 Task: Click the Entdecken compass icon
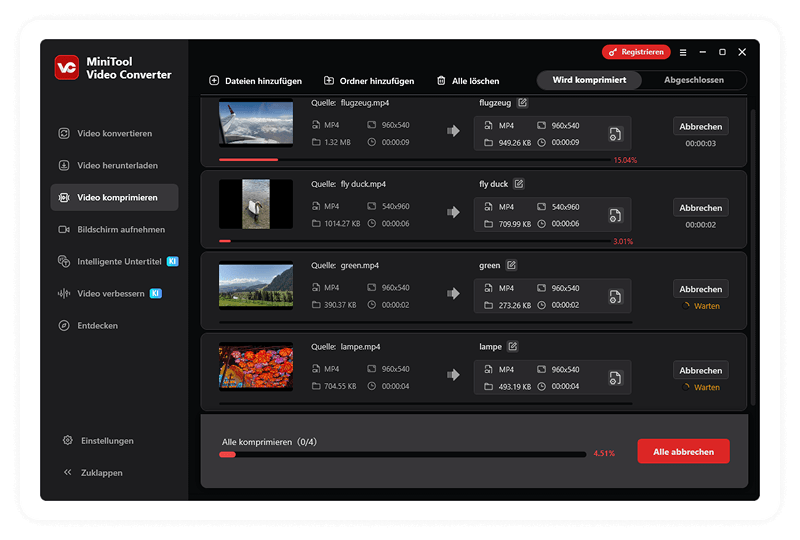click(x=64, y=326)
